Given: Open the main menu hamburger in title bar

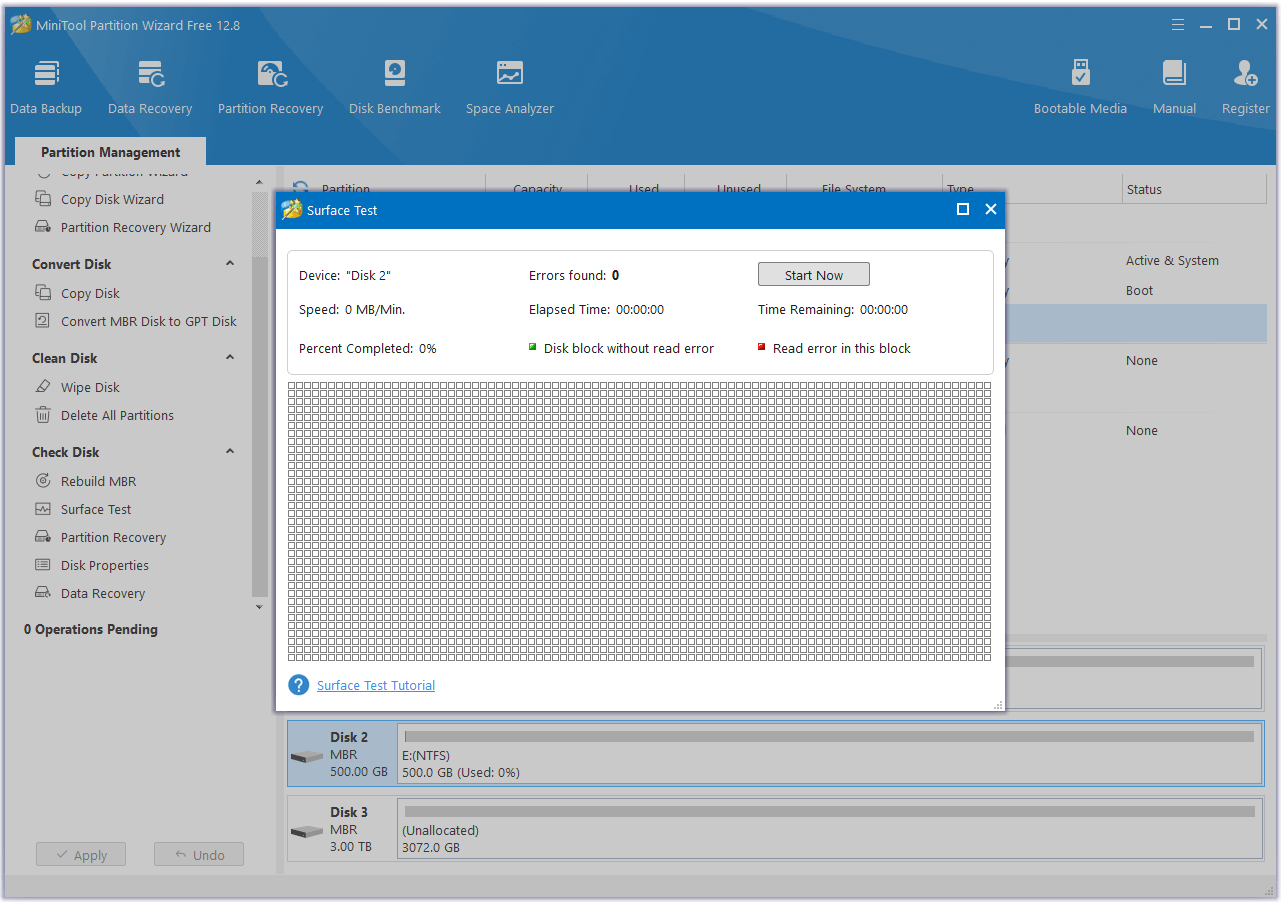Looking at the screenshot, I should [x=1179, y=24].
